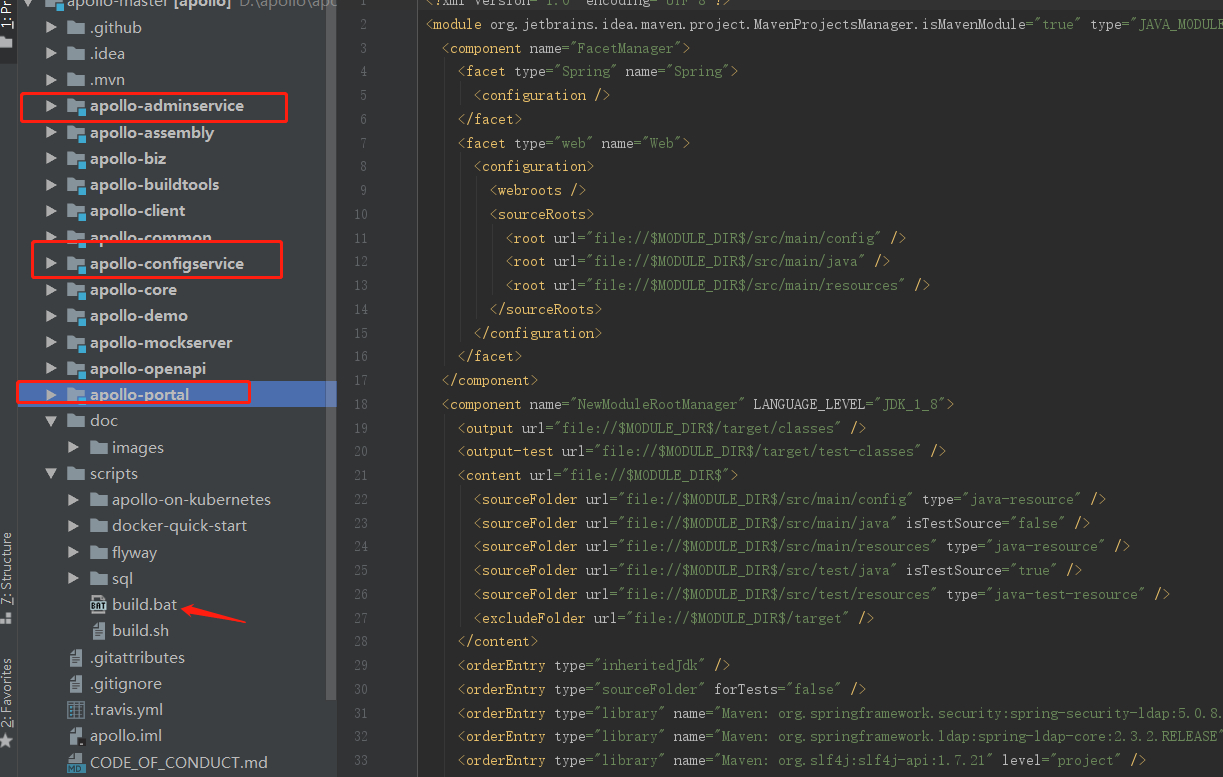The height and width of the screenshot is (777, 1223).
Task: Select the docker-quick-start folder name
Action: tap(179, 526)
